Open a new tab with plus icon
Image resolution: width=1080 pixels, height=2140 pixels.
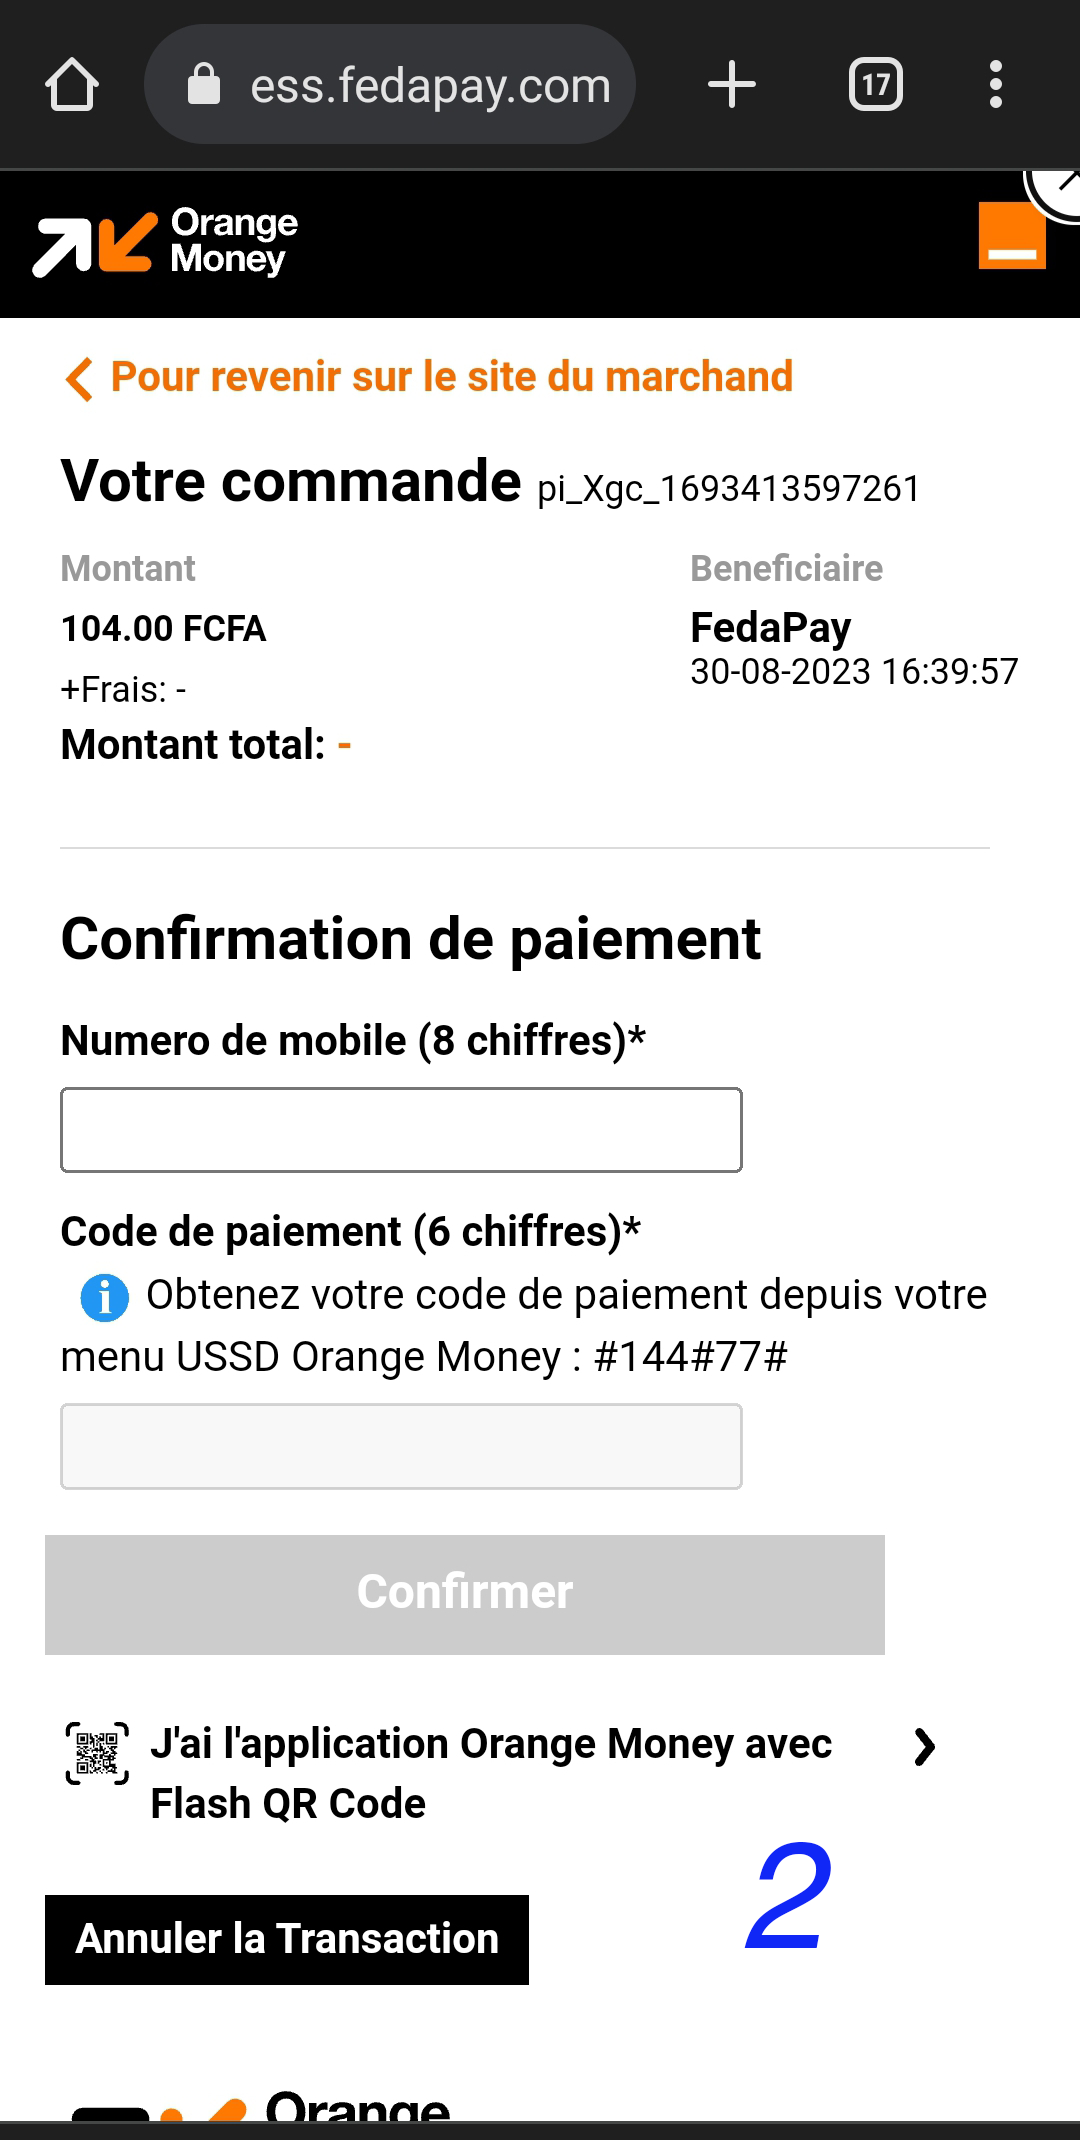tap(732, 85)
